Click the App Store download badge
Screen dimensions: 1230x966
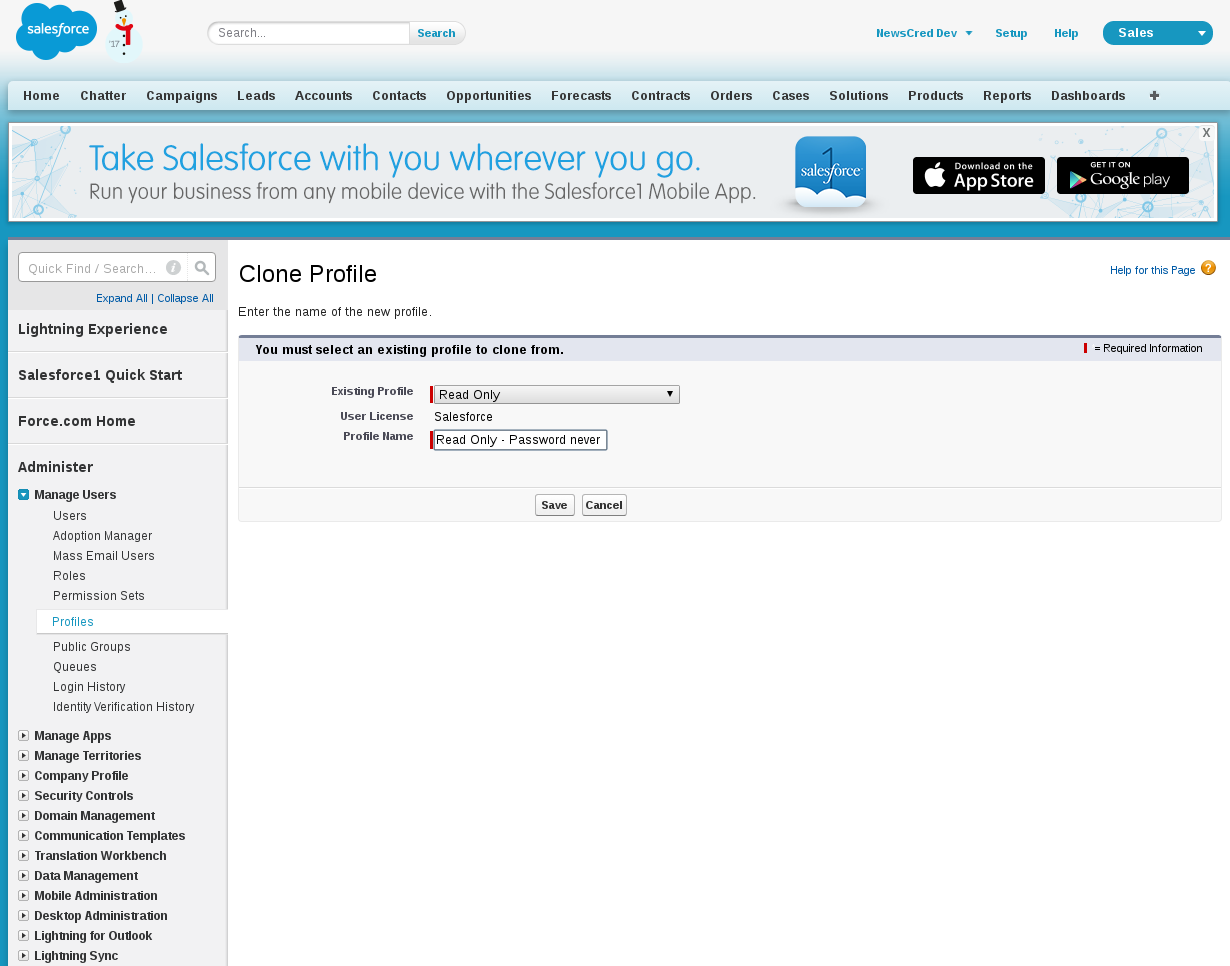click(979, 176)
